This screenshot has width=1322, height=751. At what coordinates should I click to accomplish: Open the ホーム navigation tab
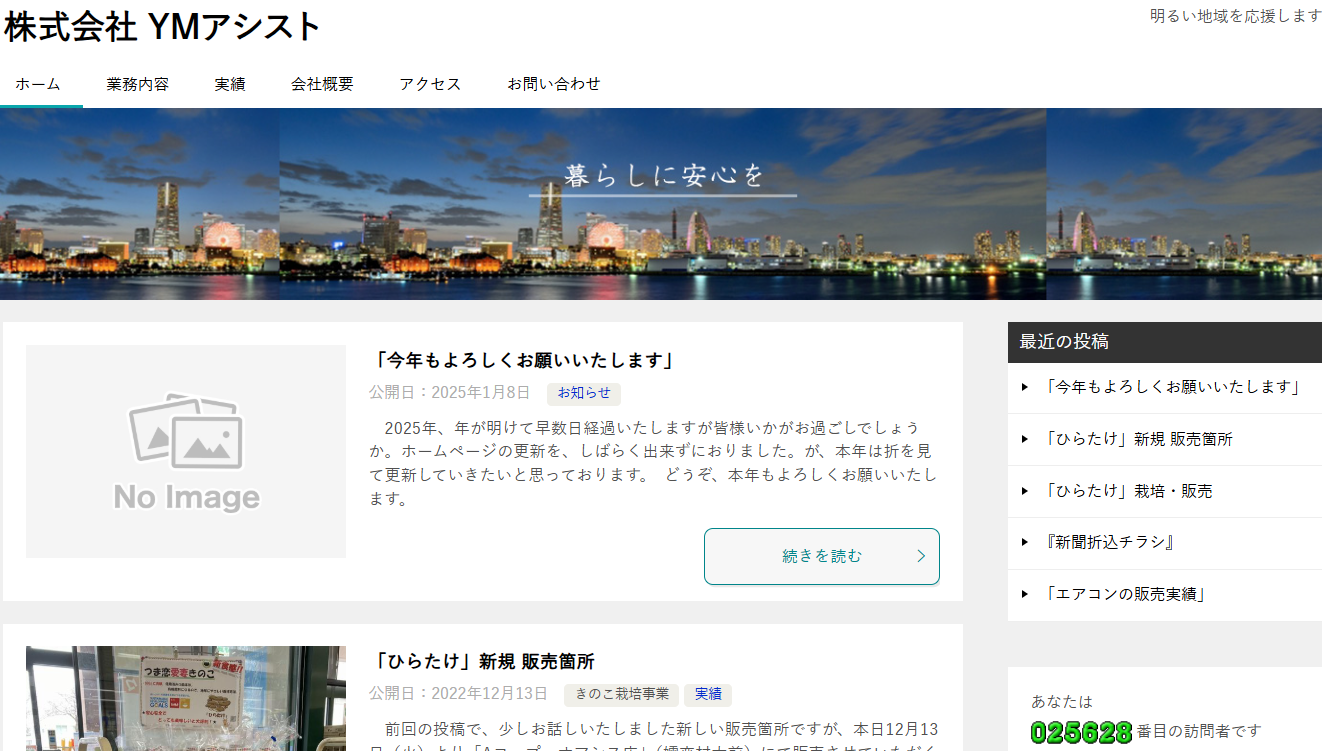(38, 84)
